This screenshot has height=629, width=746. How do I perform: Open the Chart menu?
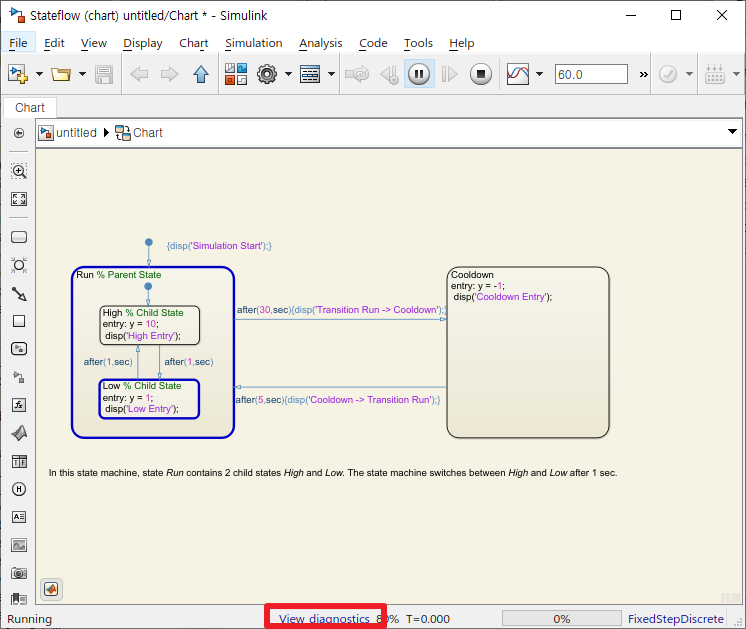pyautogui.click(x=194, y=43)
